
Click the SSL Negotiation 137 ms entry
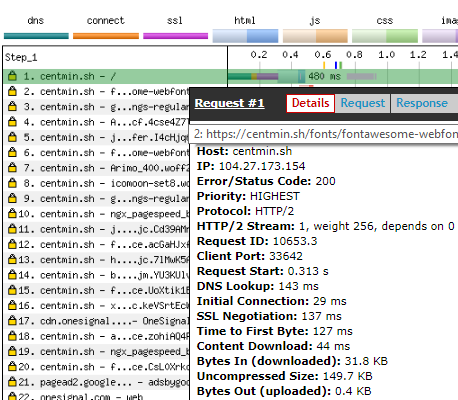[x=269, y=316]
